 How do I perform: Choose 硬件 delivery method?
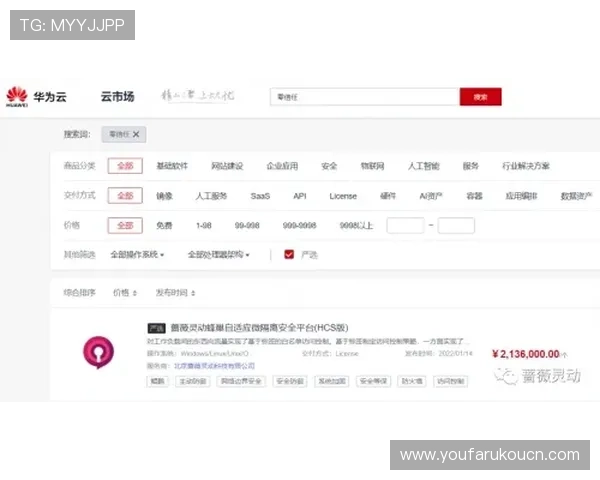click(x=388, y=196)
